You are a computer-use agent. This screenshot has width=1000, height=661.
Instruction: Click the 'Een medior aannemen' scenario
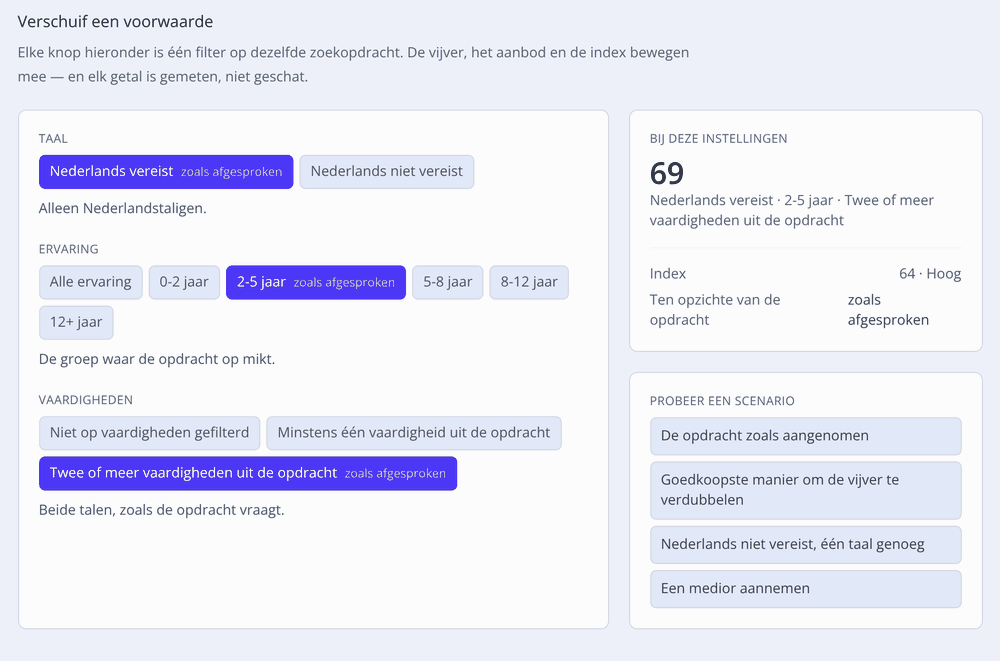805,589
